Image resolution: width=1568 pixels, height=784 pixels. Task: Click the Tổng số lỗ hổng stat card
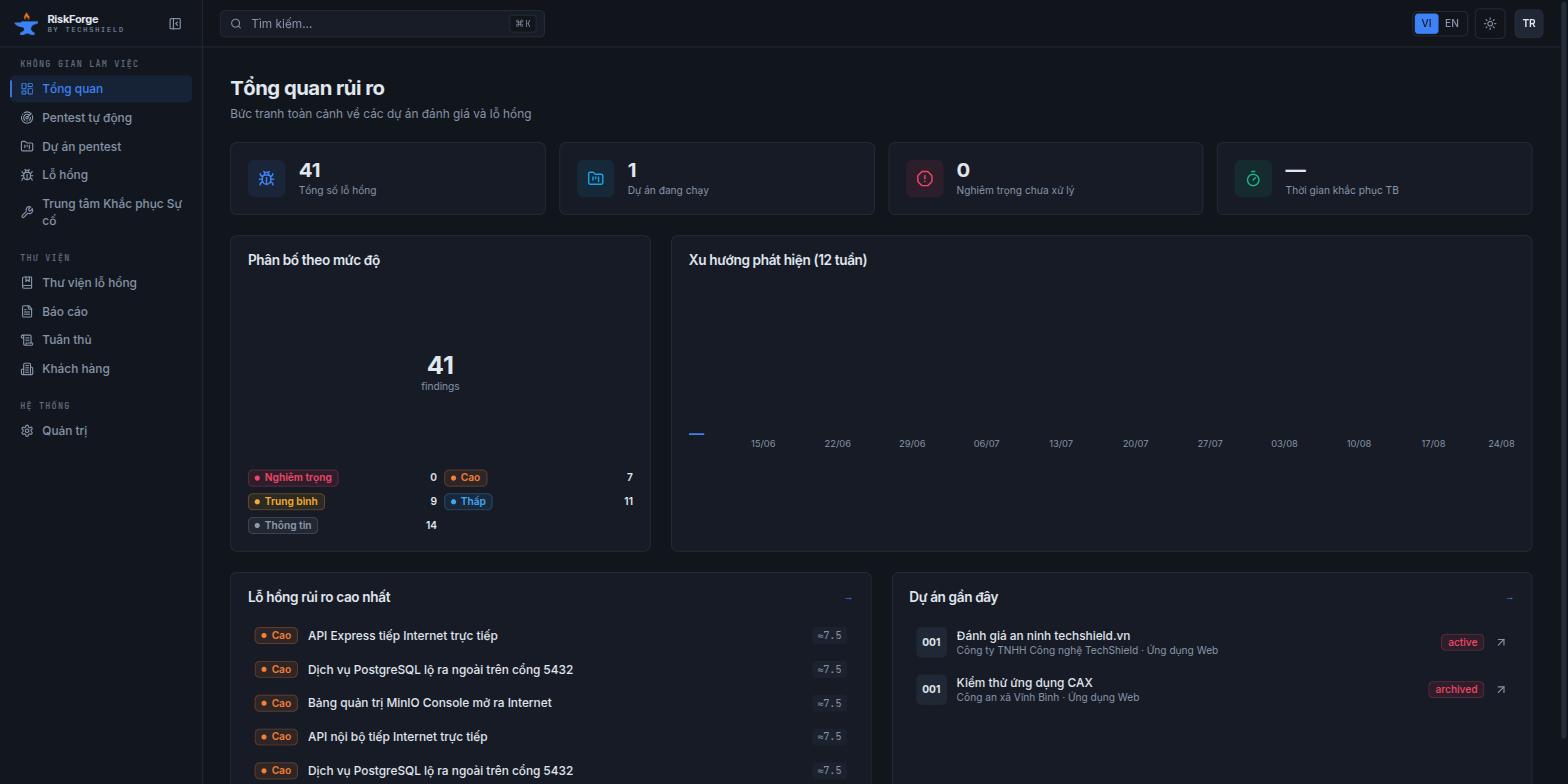coord(388,178)
